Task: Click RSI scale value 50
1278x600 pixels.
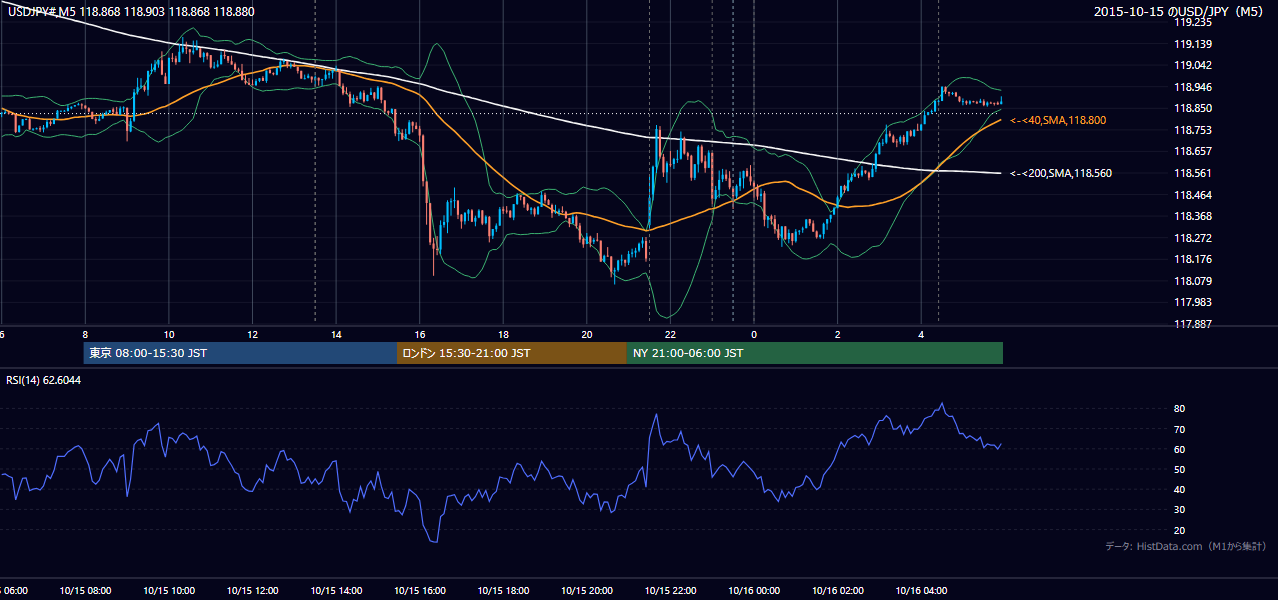Action: (x=1179, y=469)
